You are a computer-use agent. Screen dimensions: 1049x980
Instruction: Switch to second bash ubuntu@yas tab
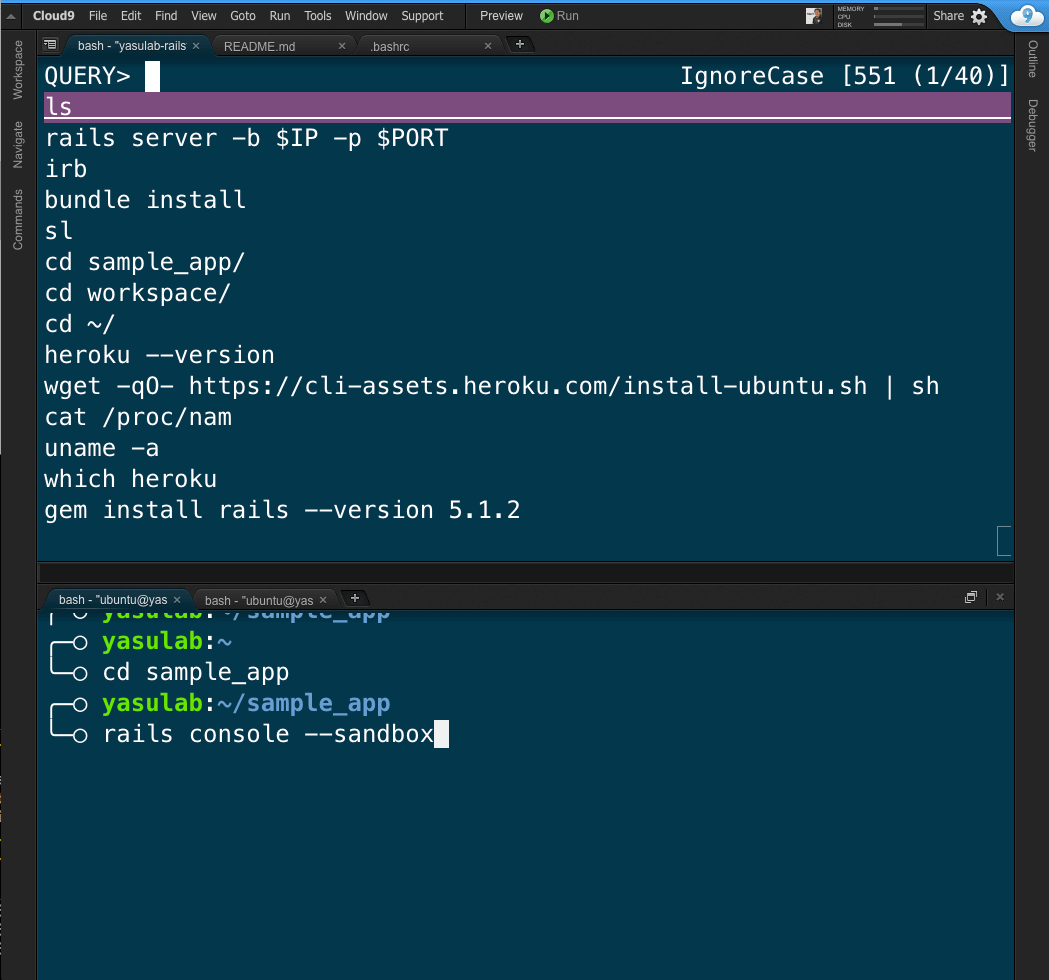258,600
